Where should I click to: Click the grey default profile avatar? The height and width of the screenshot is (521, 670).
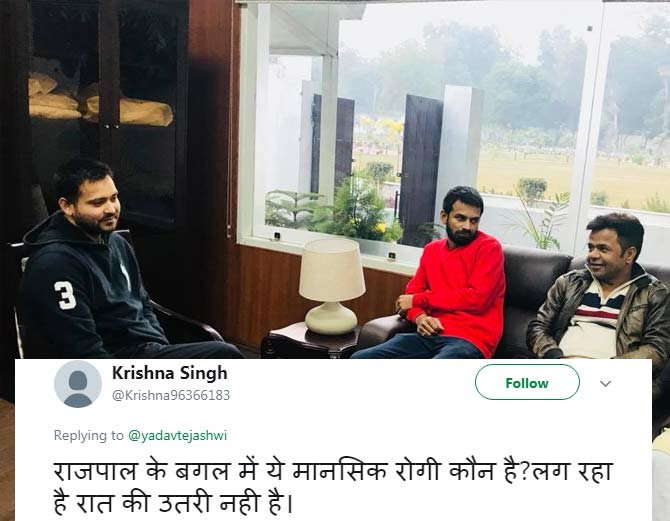point(77,384)
